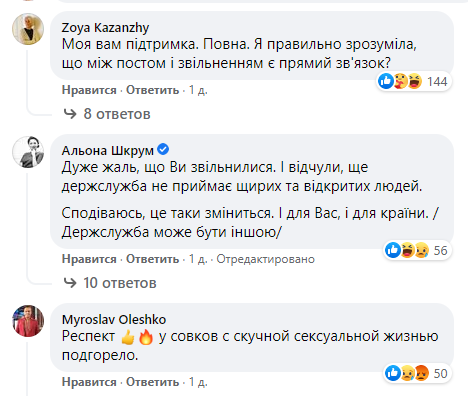Click the verified badge next to Альона Шкрум

[163, 149]
